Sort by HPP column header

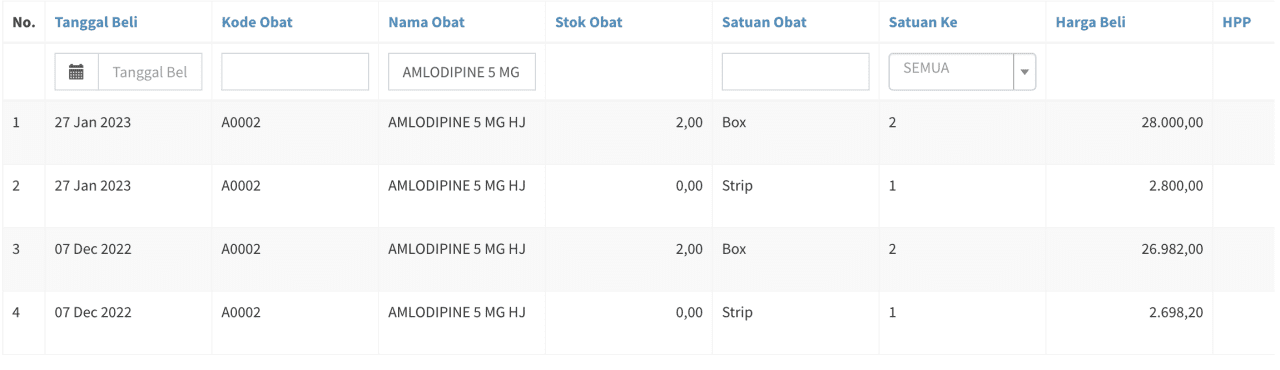[1237, 22]
